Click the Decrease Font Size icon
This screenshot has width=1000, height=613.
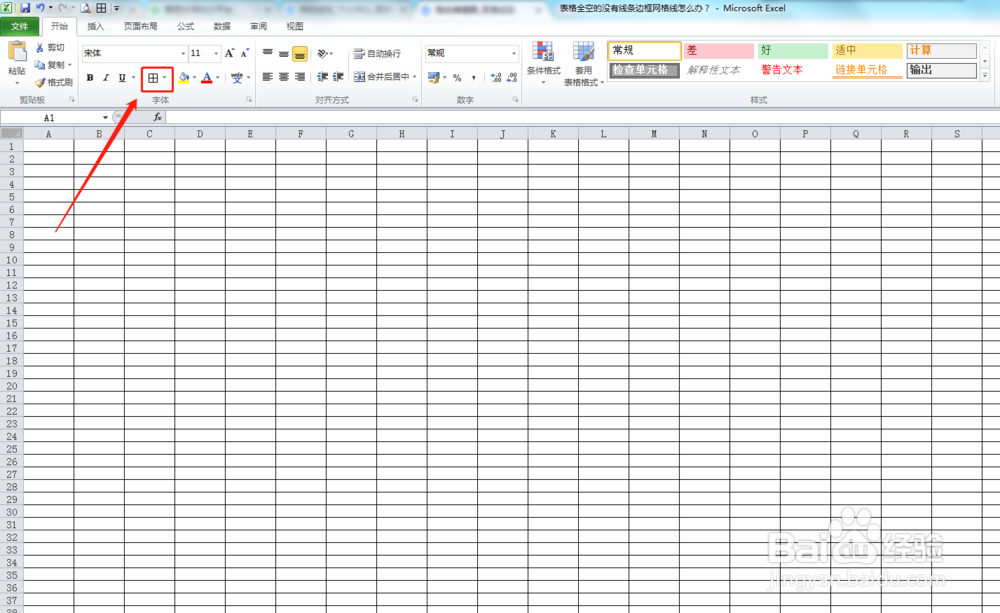244,53
